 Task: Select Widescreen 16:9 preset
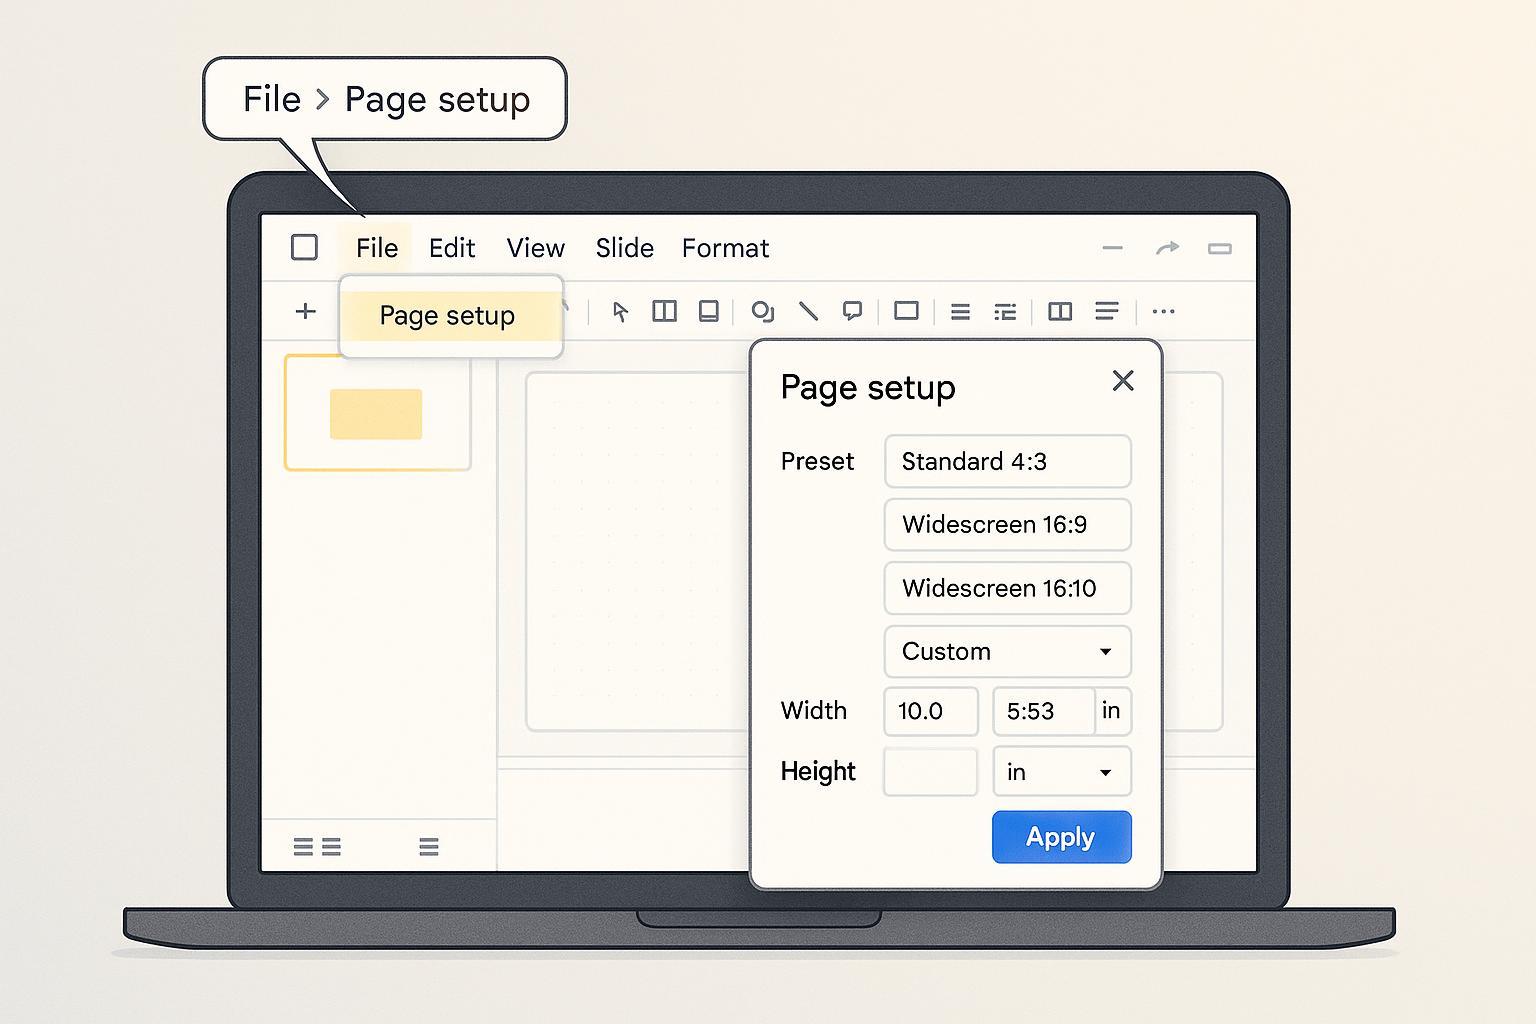[x=1007, y=525]
